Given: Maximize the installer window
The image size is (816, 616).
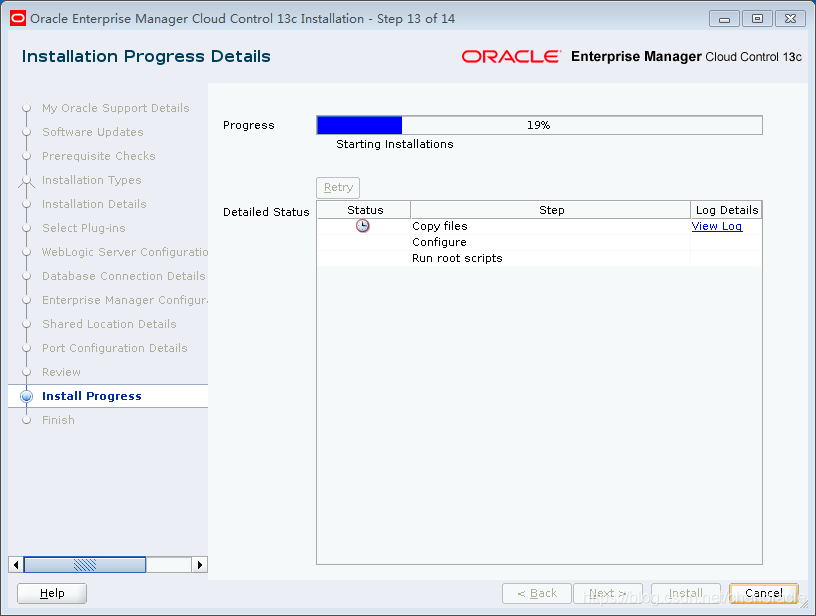Looking at the screenshot, I should pyautogui.click(x=757, y=19).
